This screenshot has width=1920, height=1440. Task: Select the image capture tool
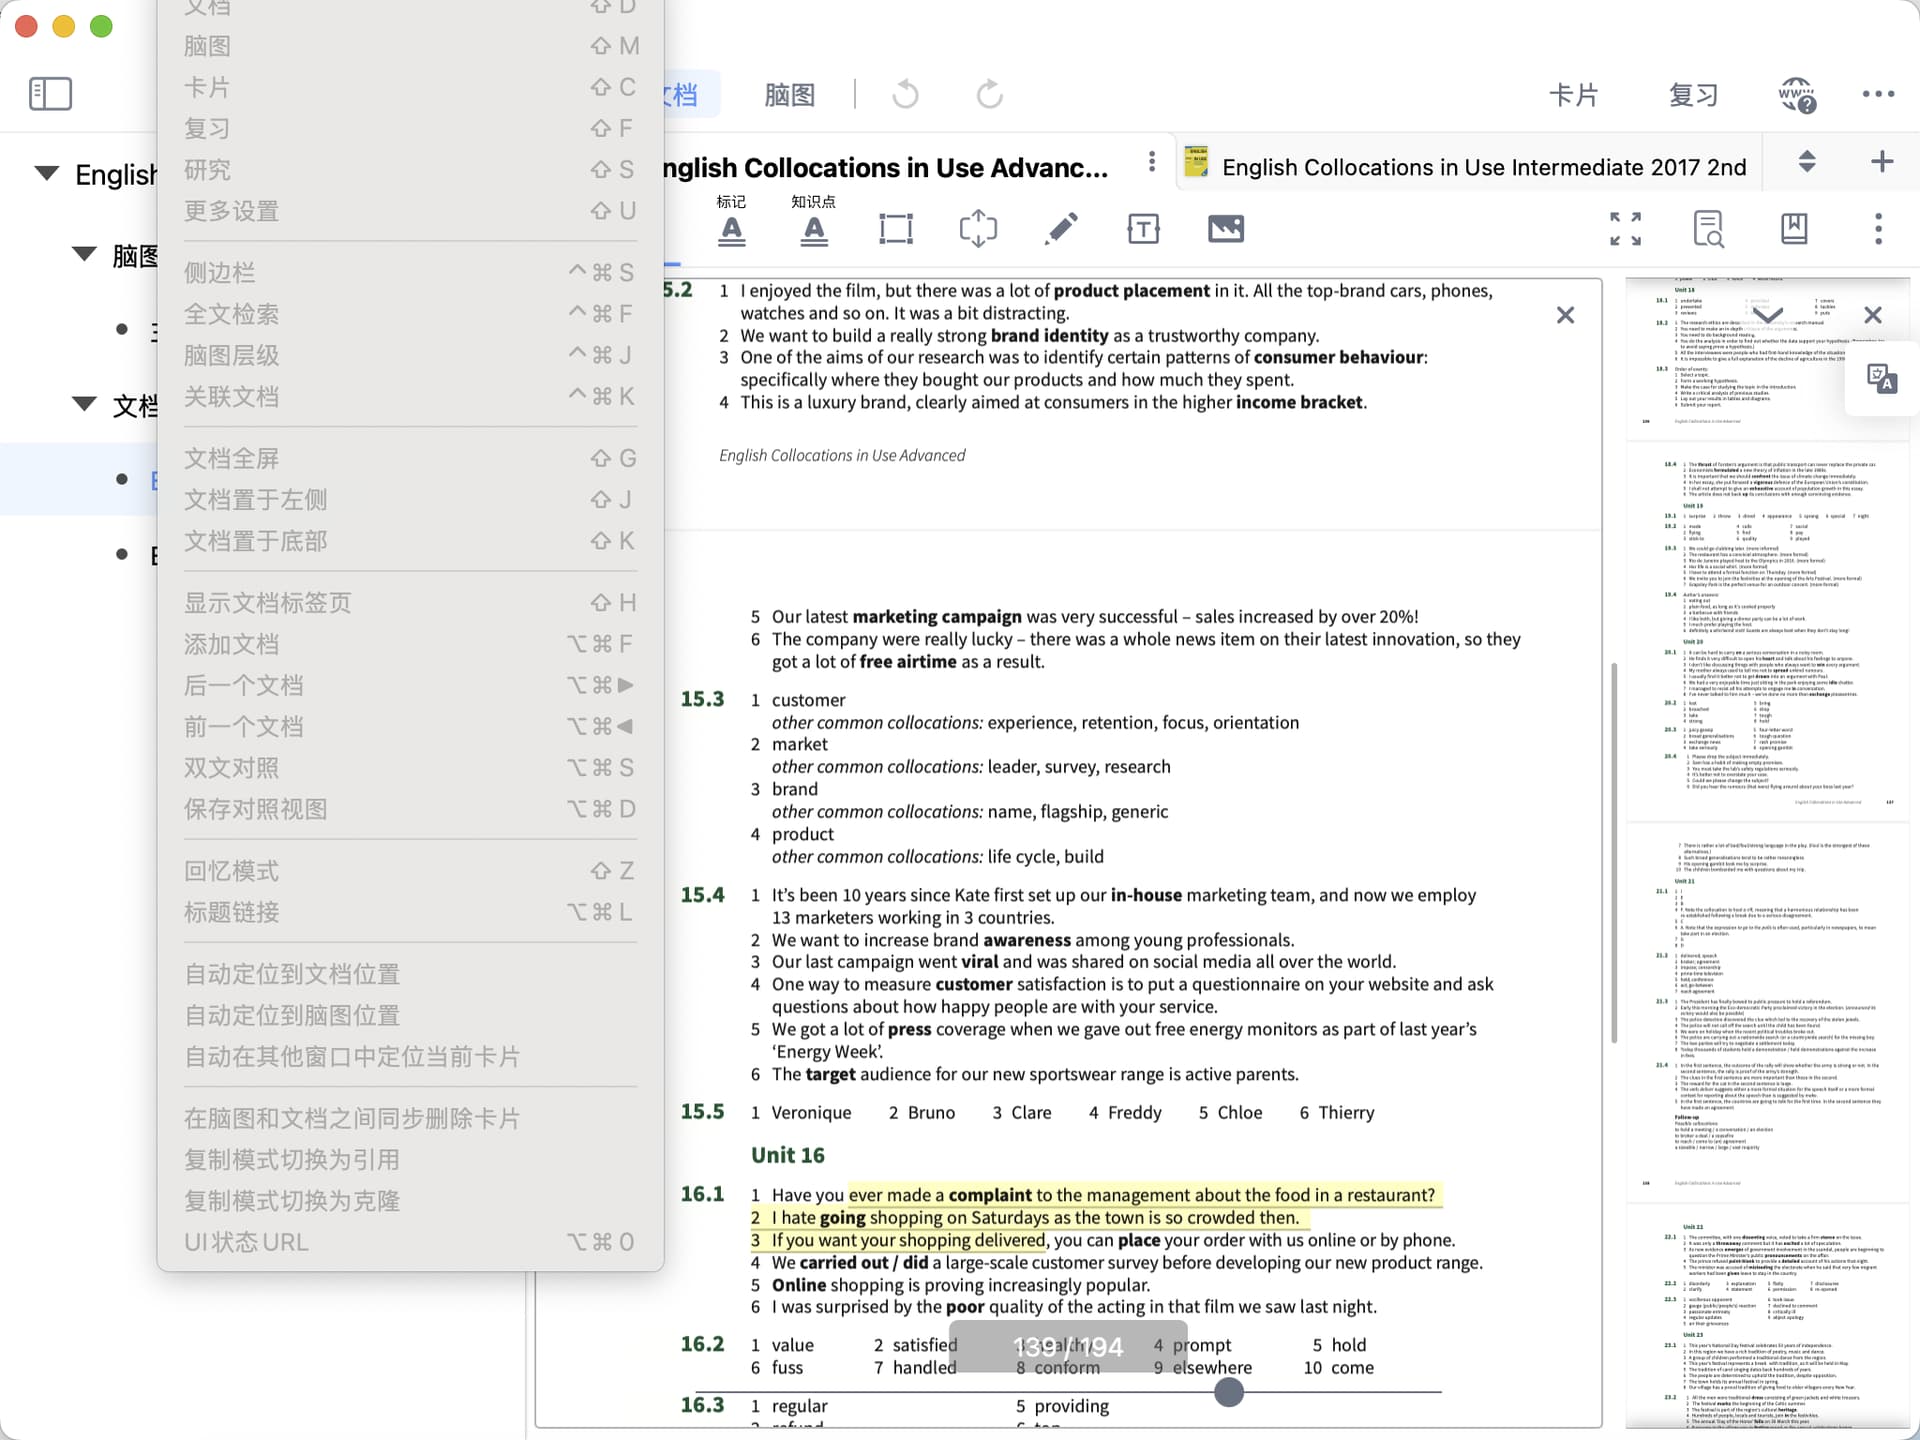coord(1225,229)
